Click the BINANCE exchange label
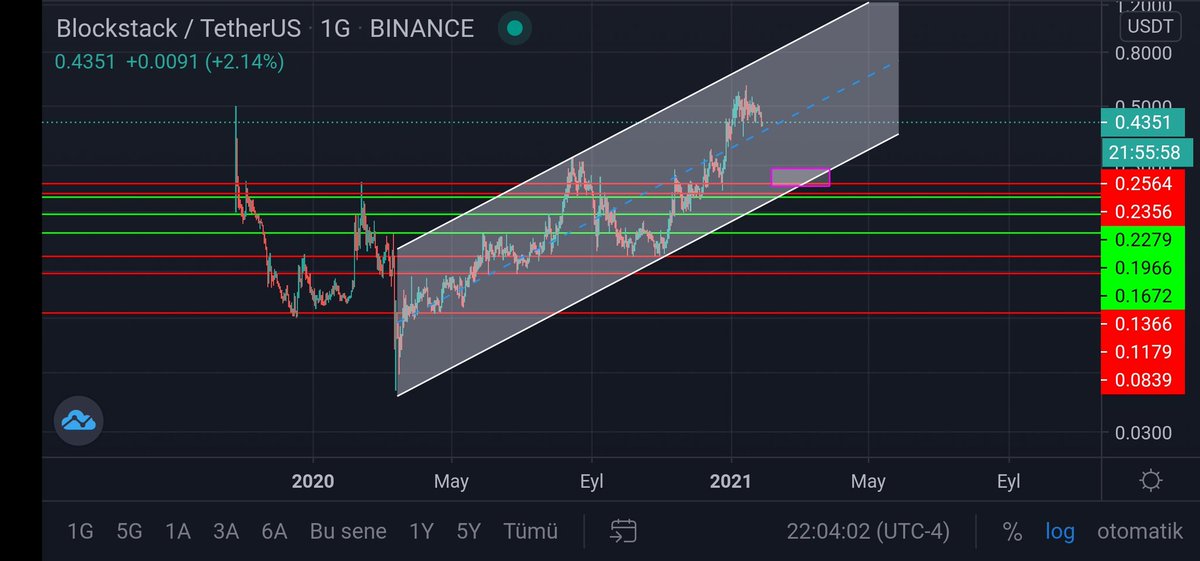This screenshot has width=1200, height=561. coord(422,28)
